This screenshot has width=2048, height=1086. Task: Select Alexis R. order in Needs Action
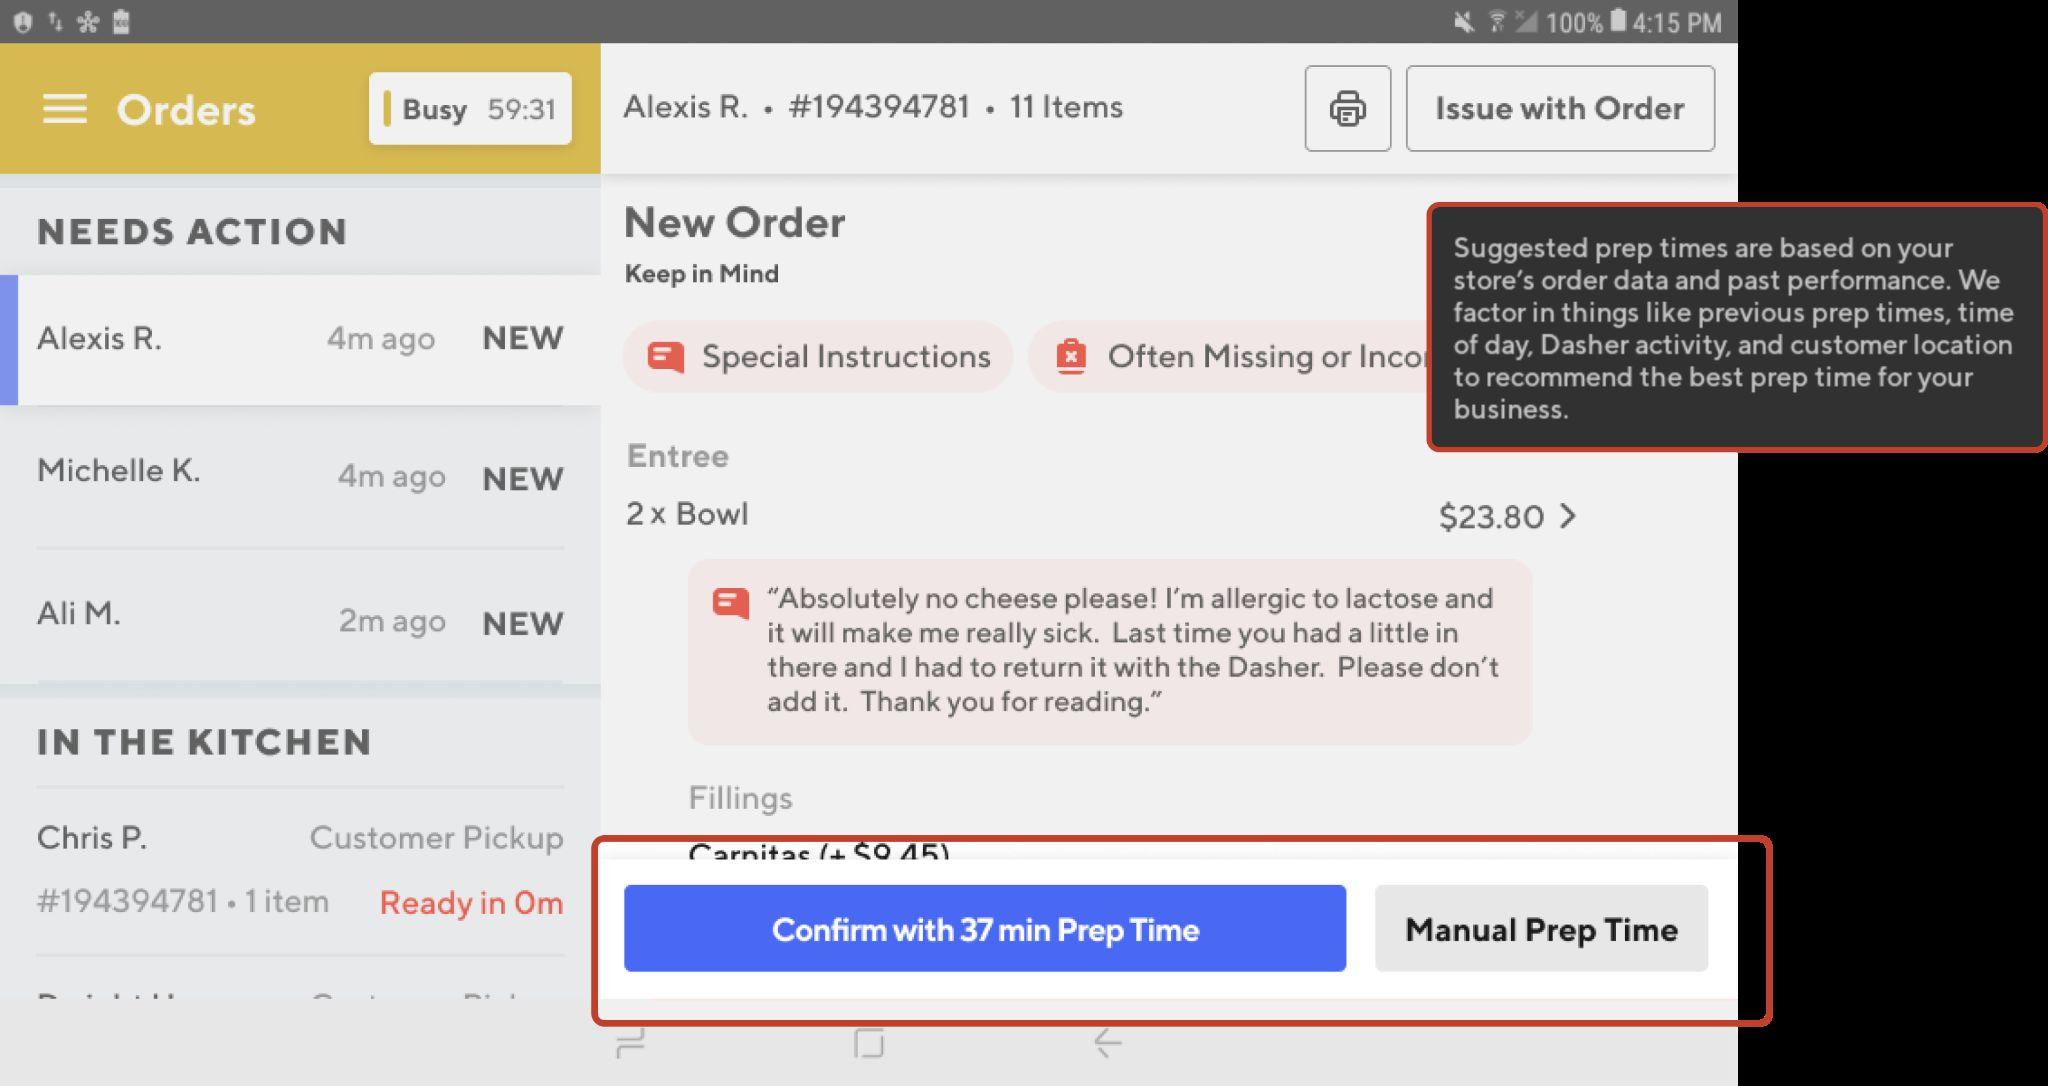coord(300,339)
